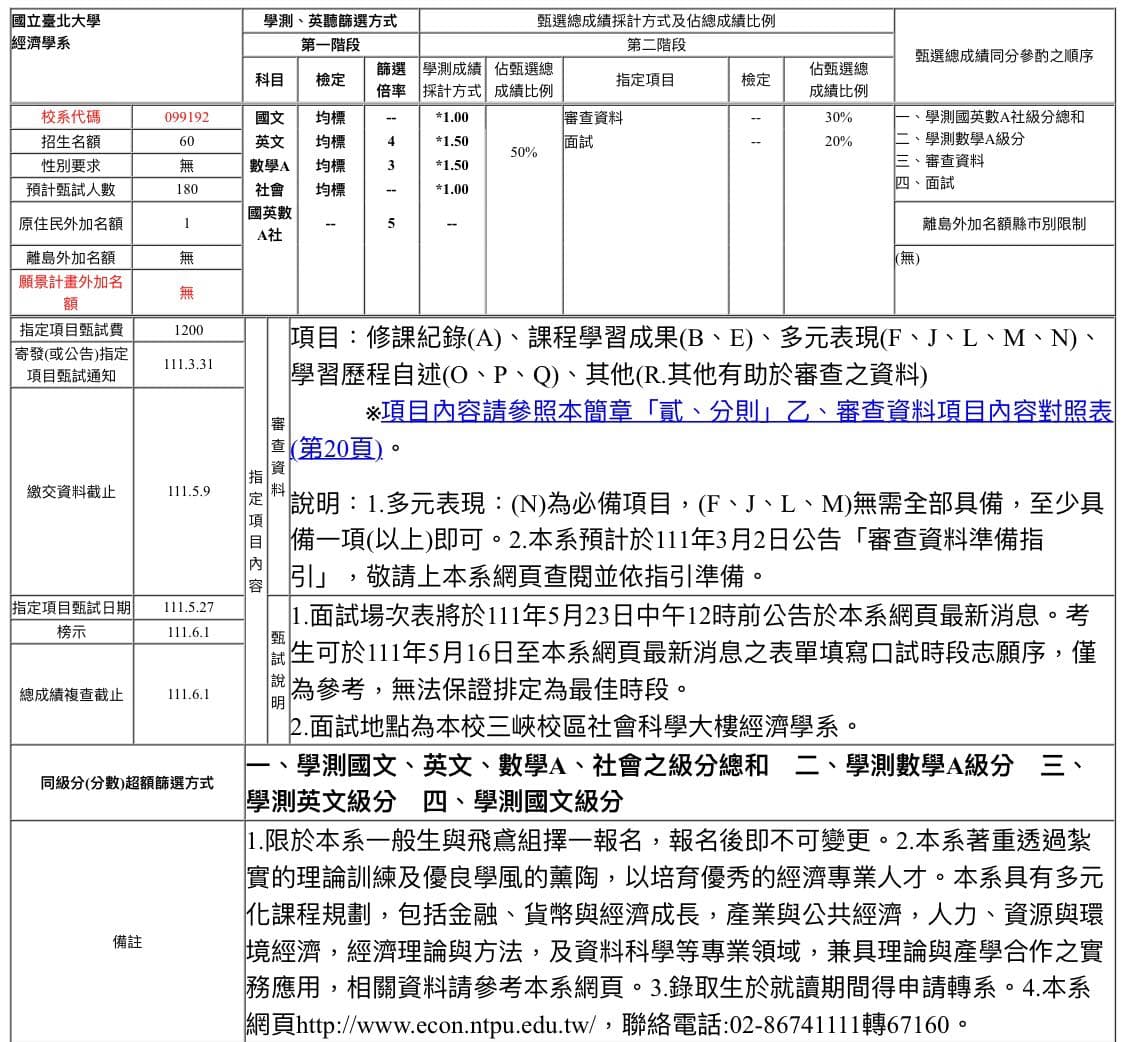1125x1042 pixels.
Task: Click the 離島外加名額縣市別限制 header cell
Action: pos(1004,224)
